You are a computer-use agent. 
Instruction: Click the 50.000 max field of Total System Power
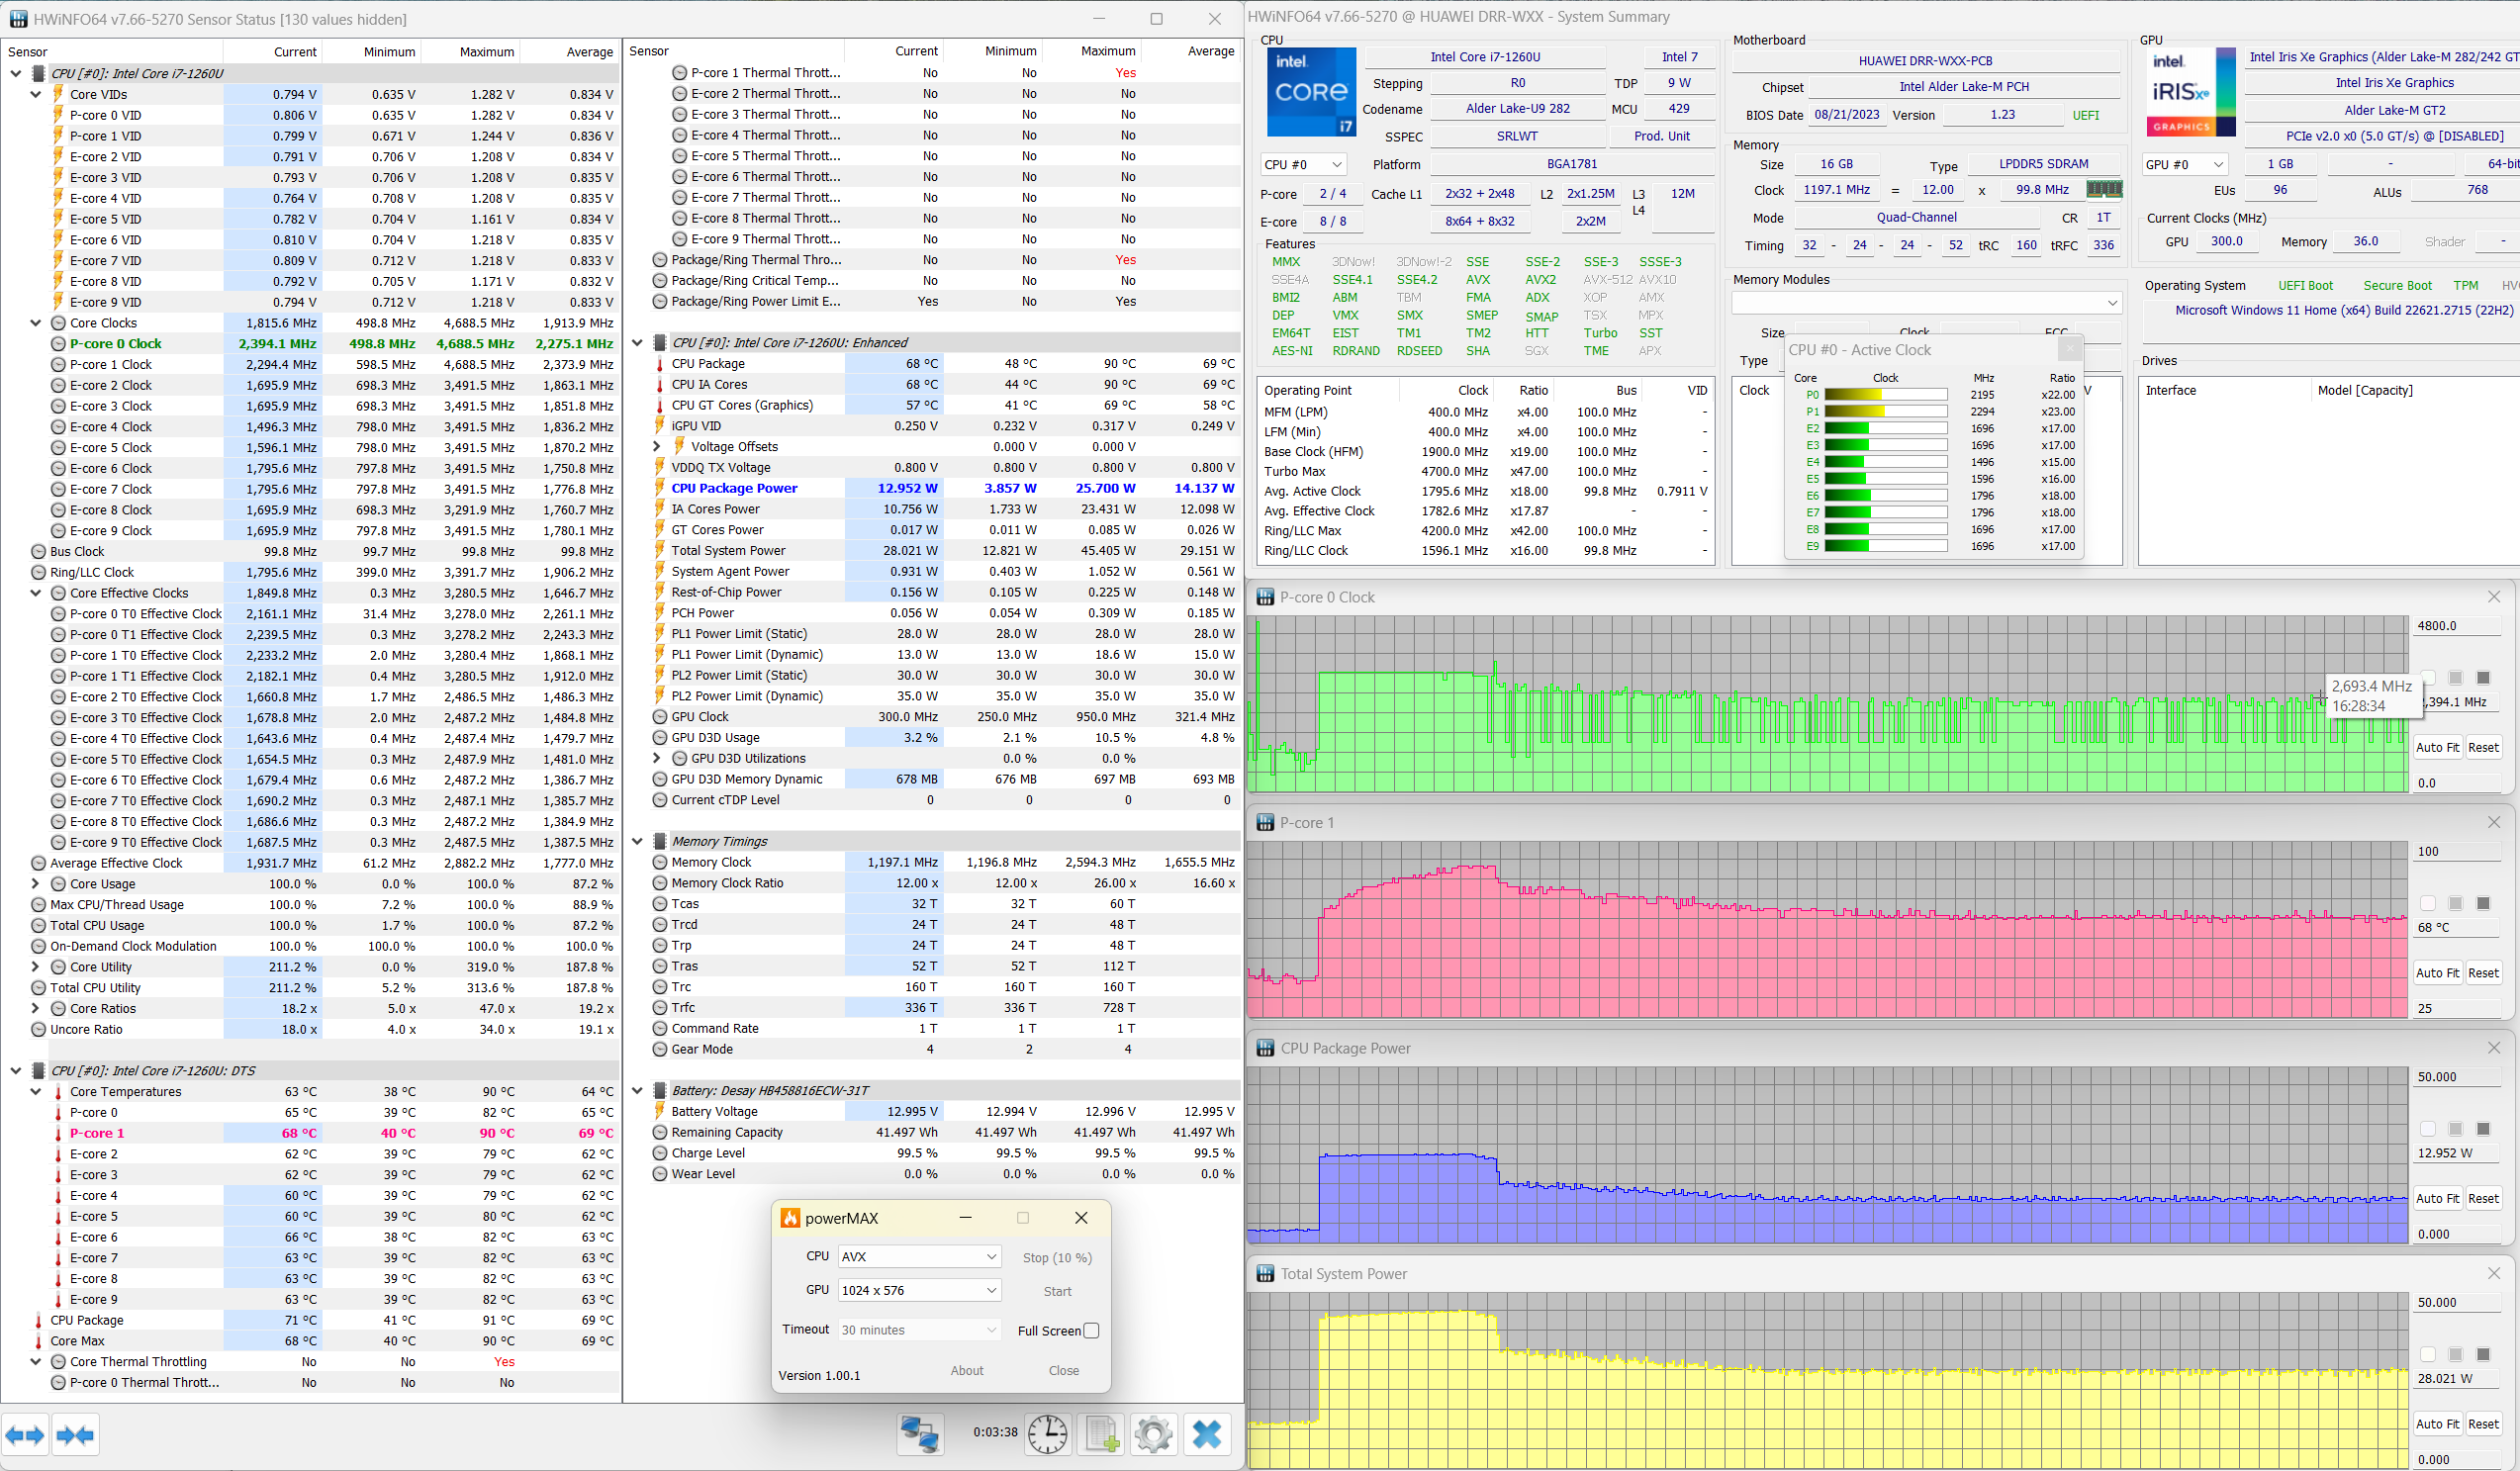pos(2455,1302)
